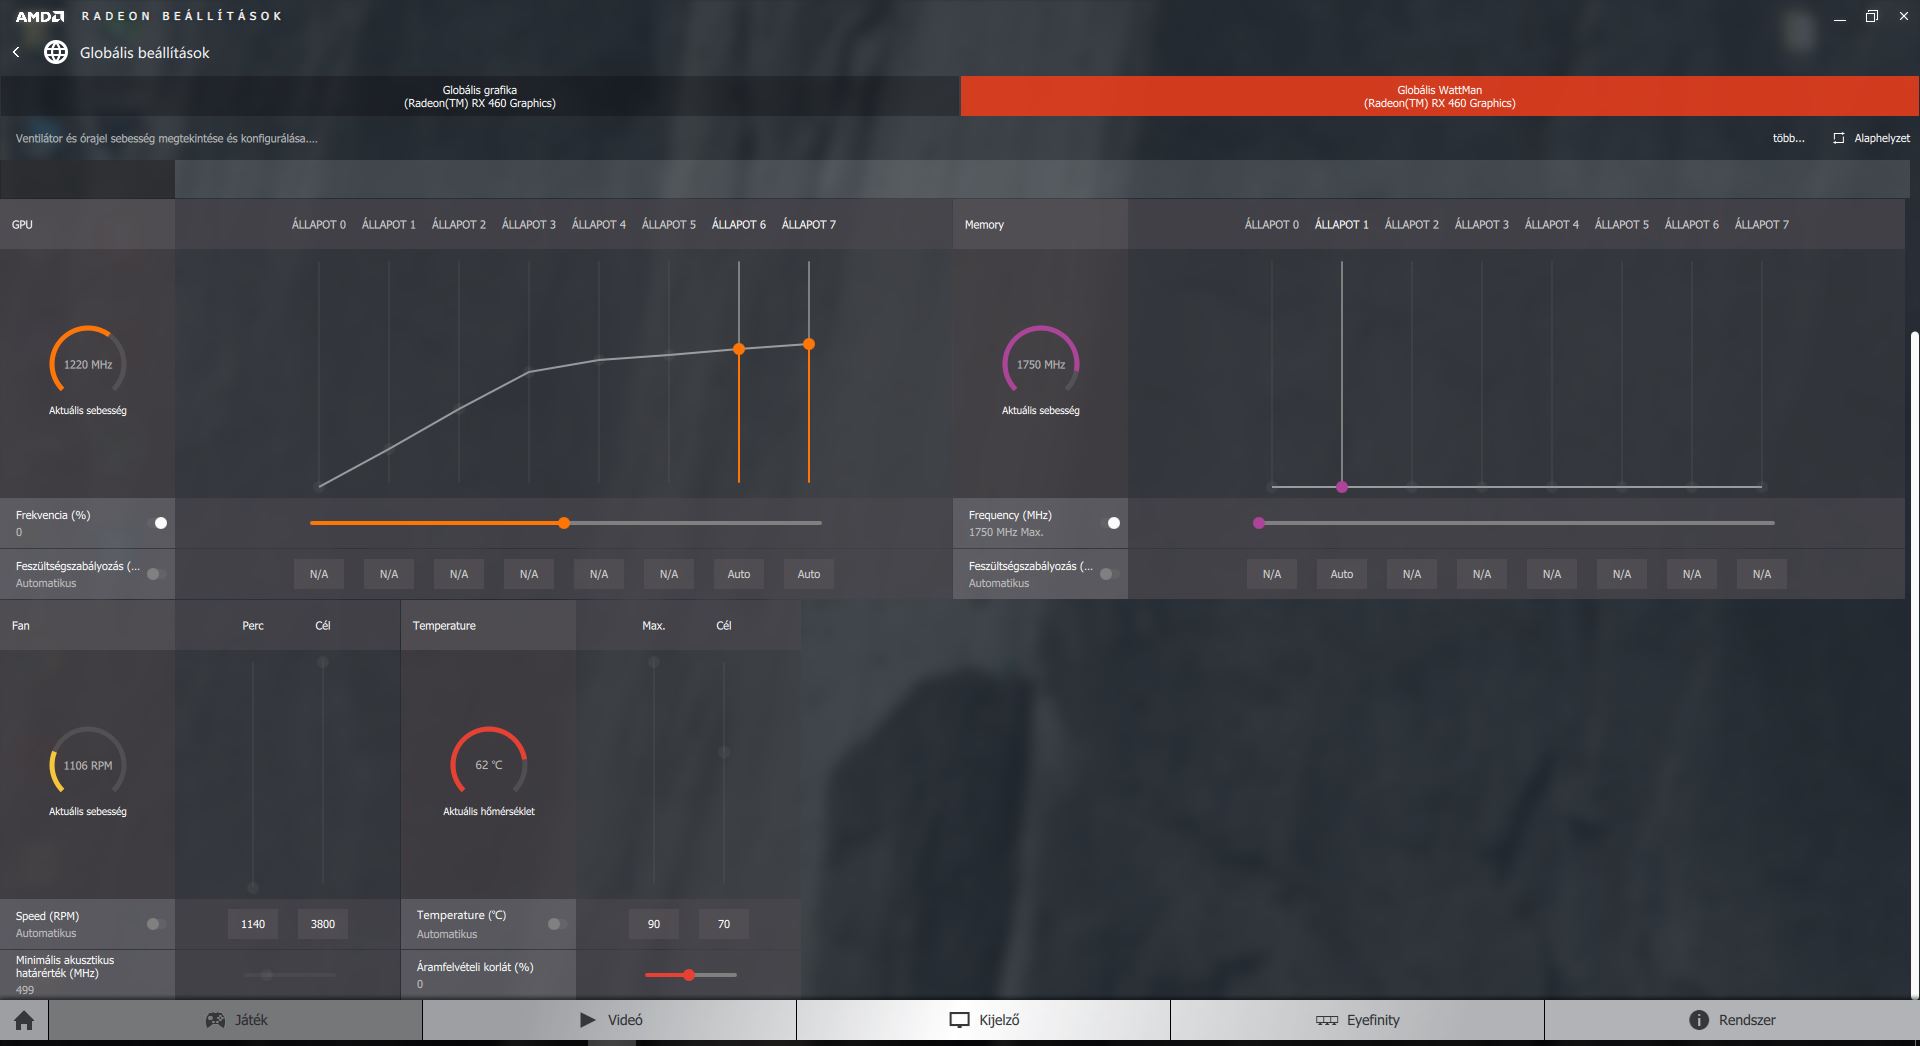This screenshot has height=1046, width=1920.
Task: Click GPU state 6 Auto voltage field
Action: pos(739,574)
